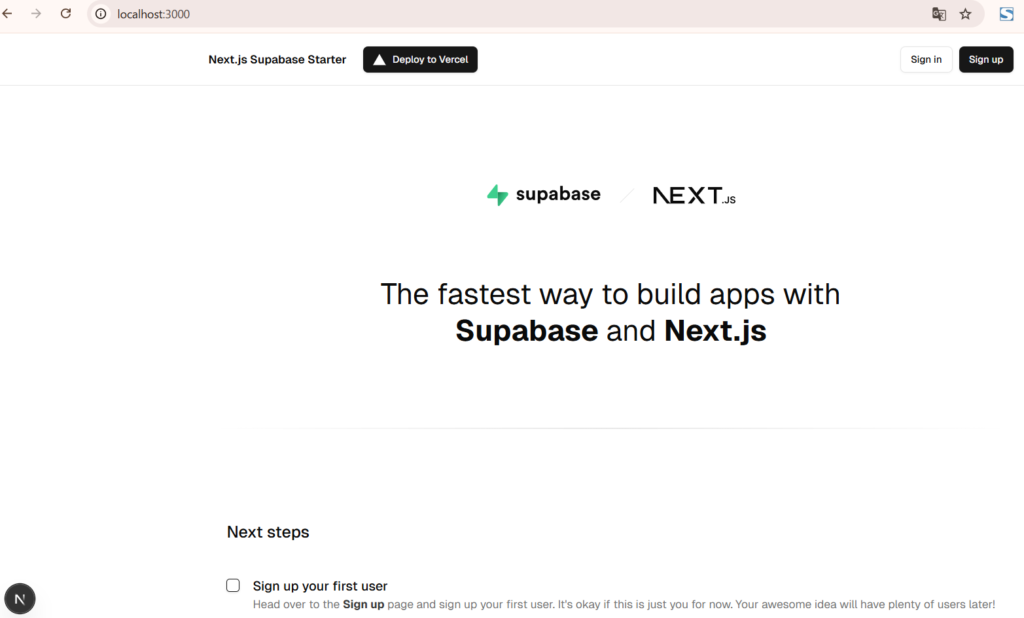This screenshot has width=1024, height=618.
Task: Bookmark this page with the star icon
Action: coord(965,14)
